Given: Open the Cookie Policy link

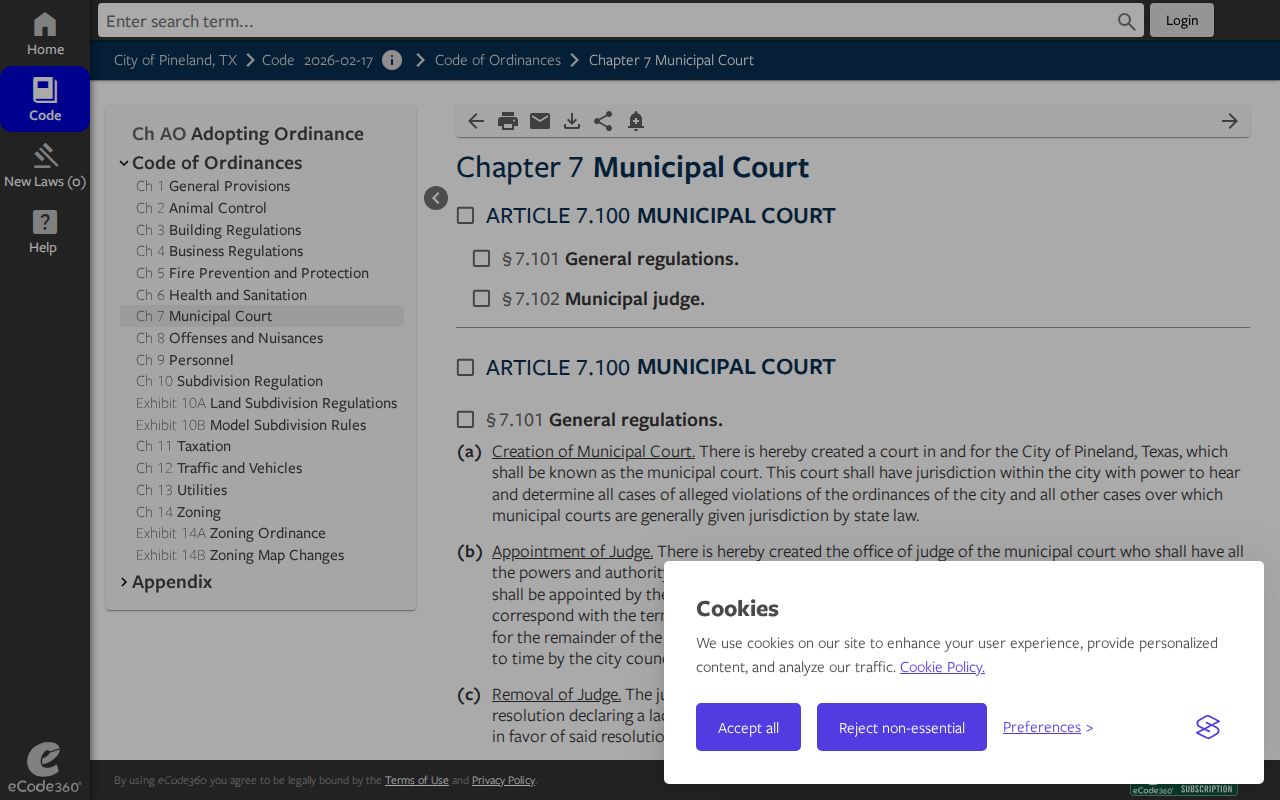Looking at the screenshot, I should (x=942, y=667).
